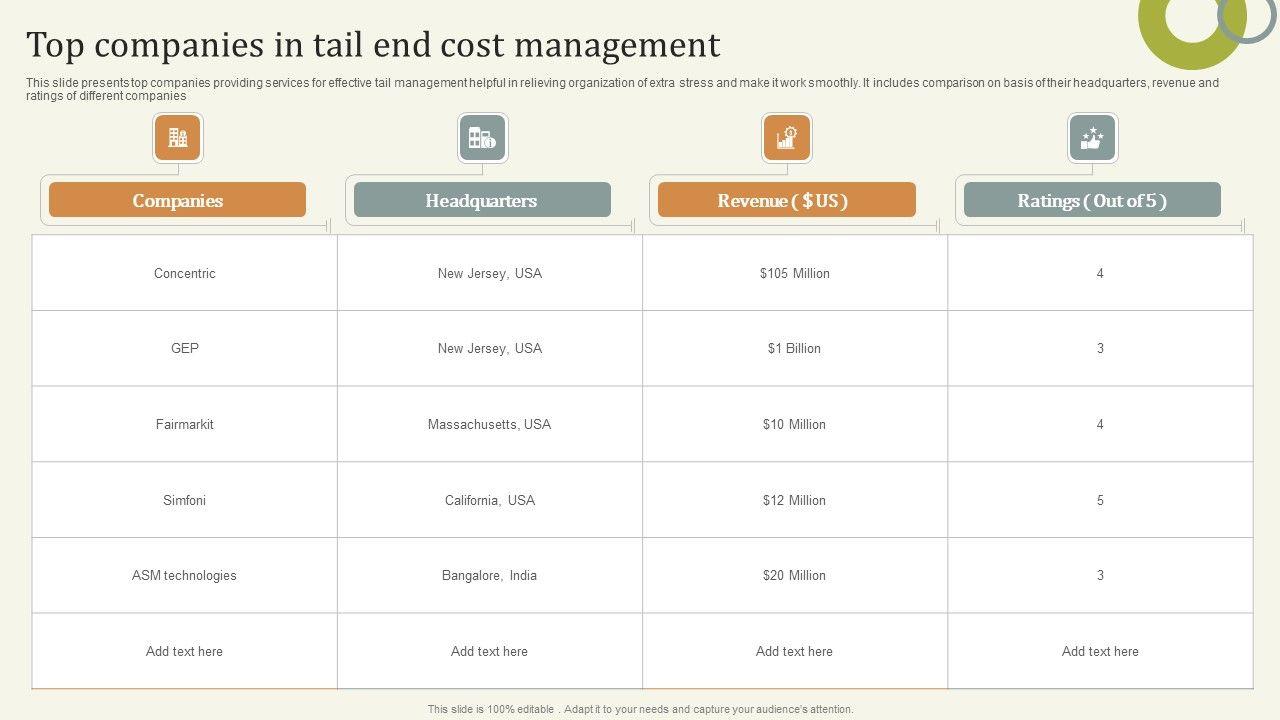Select the GEP company cell
Screen dimensions: 1280x720
(185, 349)
